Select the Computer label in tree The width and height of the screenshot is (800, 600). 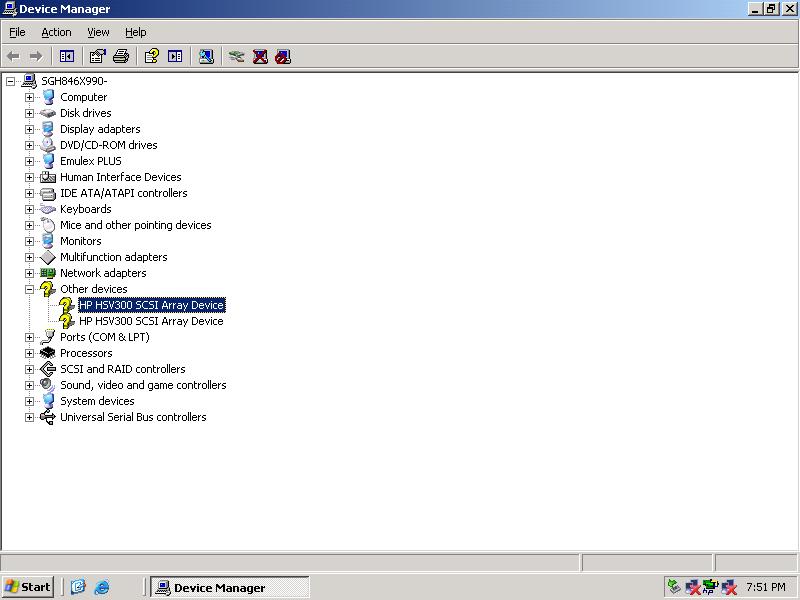click(x=84, y=97)
